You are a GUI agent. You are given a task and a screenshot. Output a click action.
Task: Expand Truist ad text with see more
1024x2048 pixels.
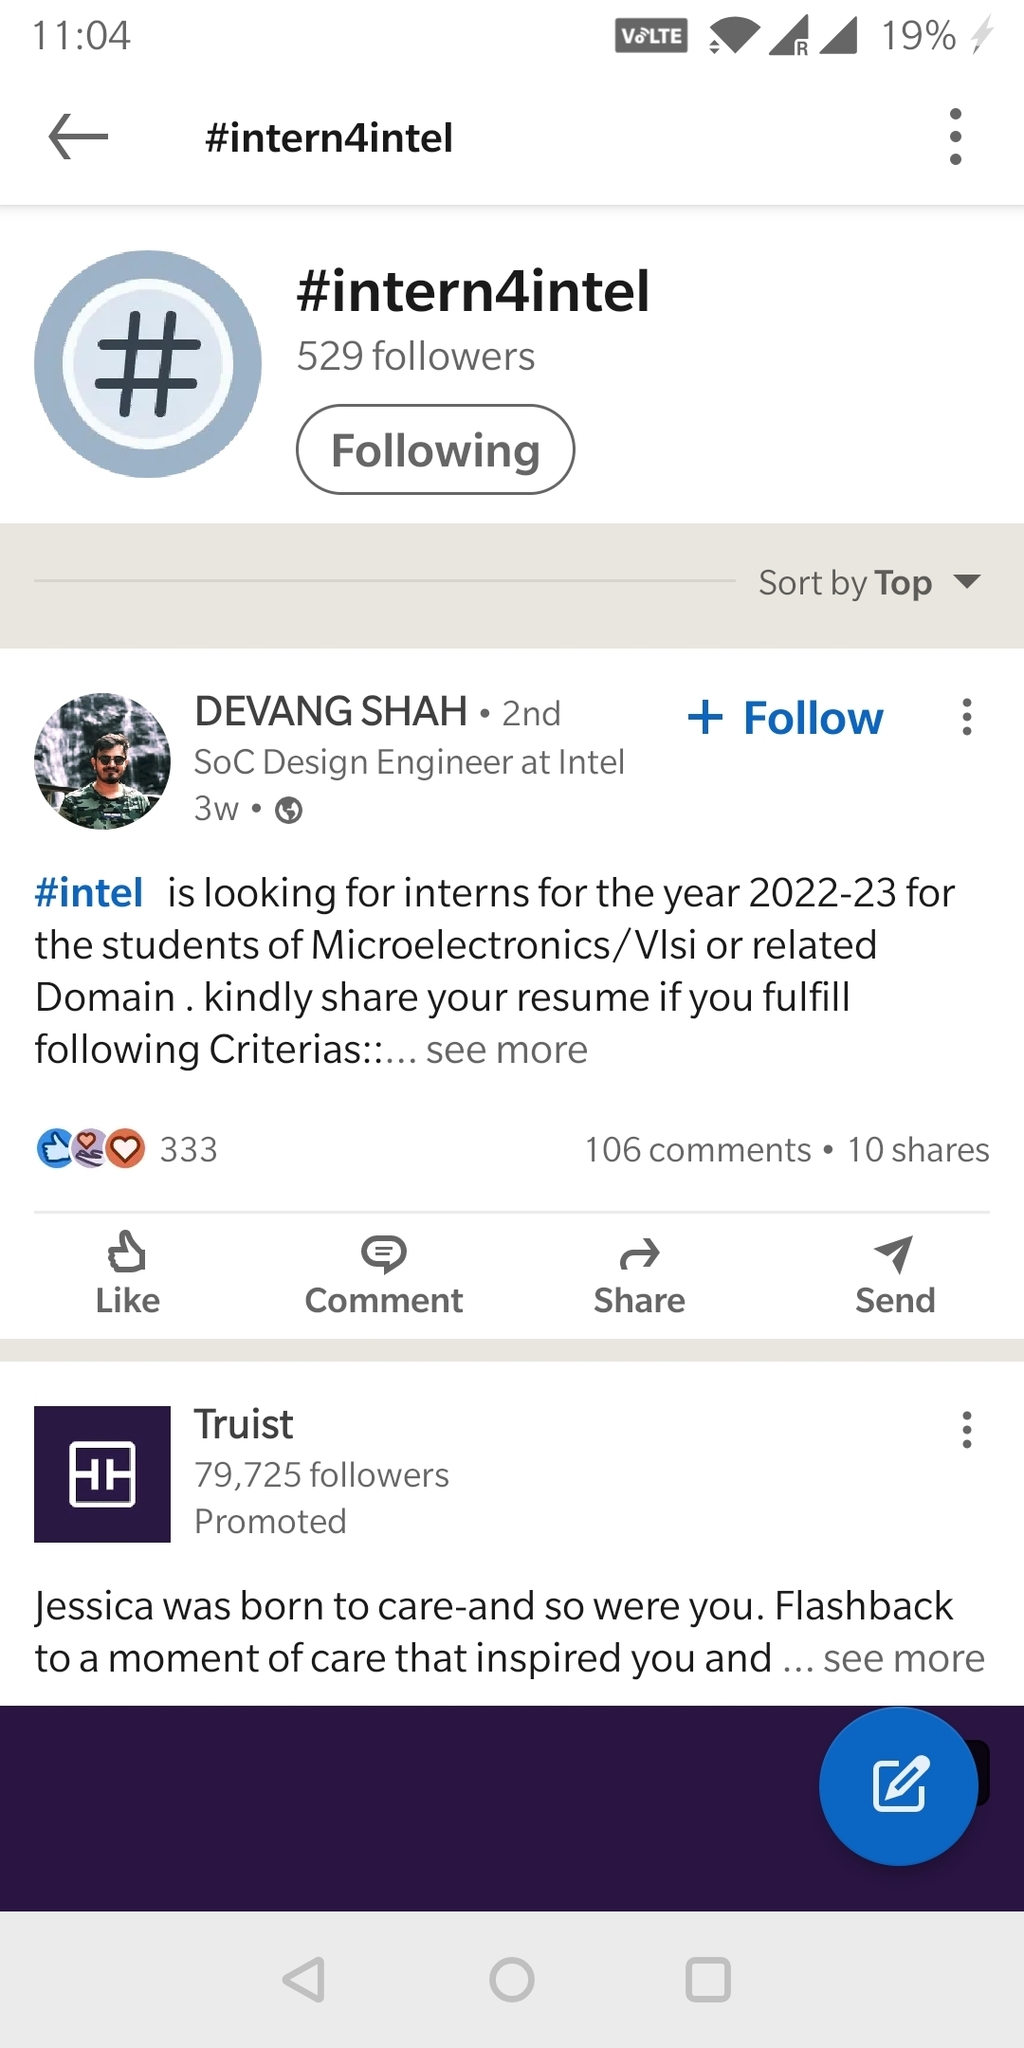tap(903, 1658)
